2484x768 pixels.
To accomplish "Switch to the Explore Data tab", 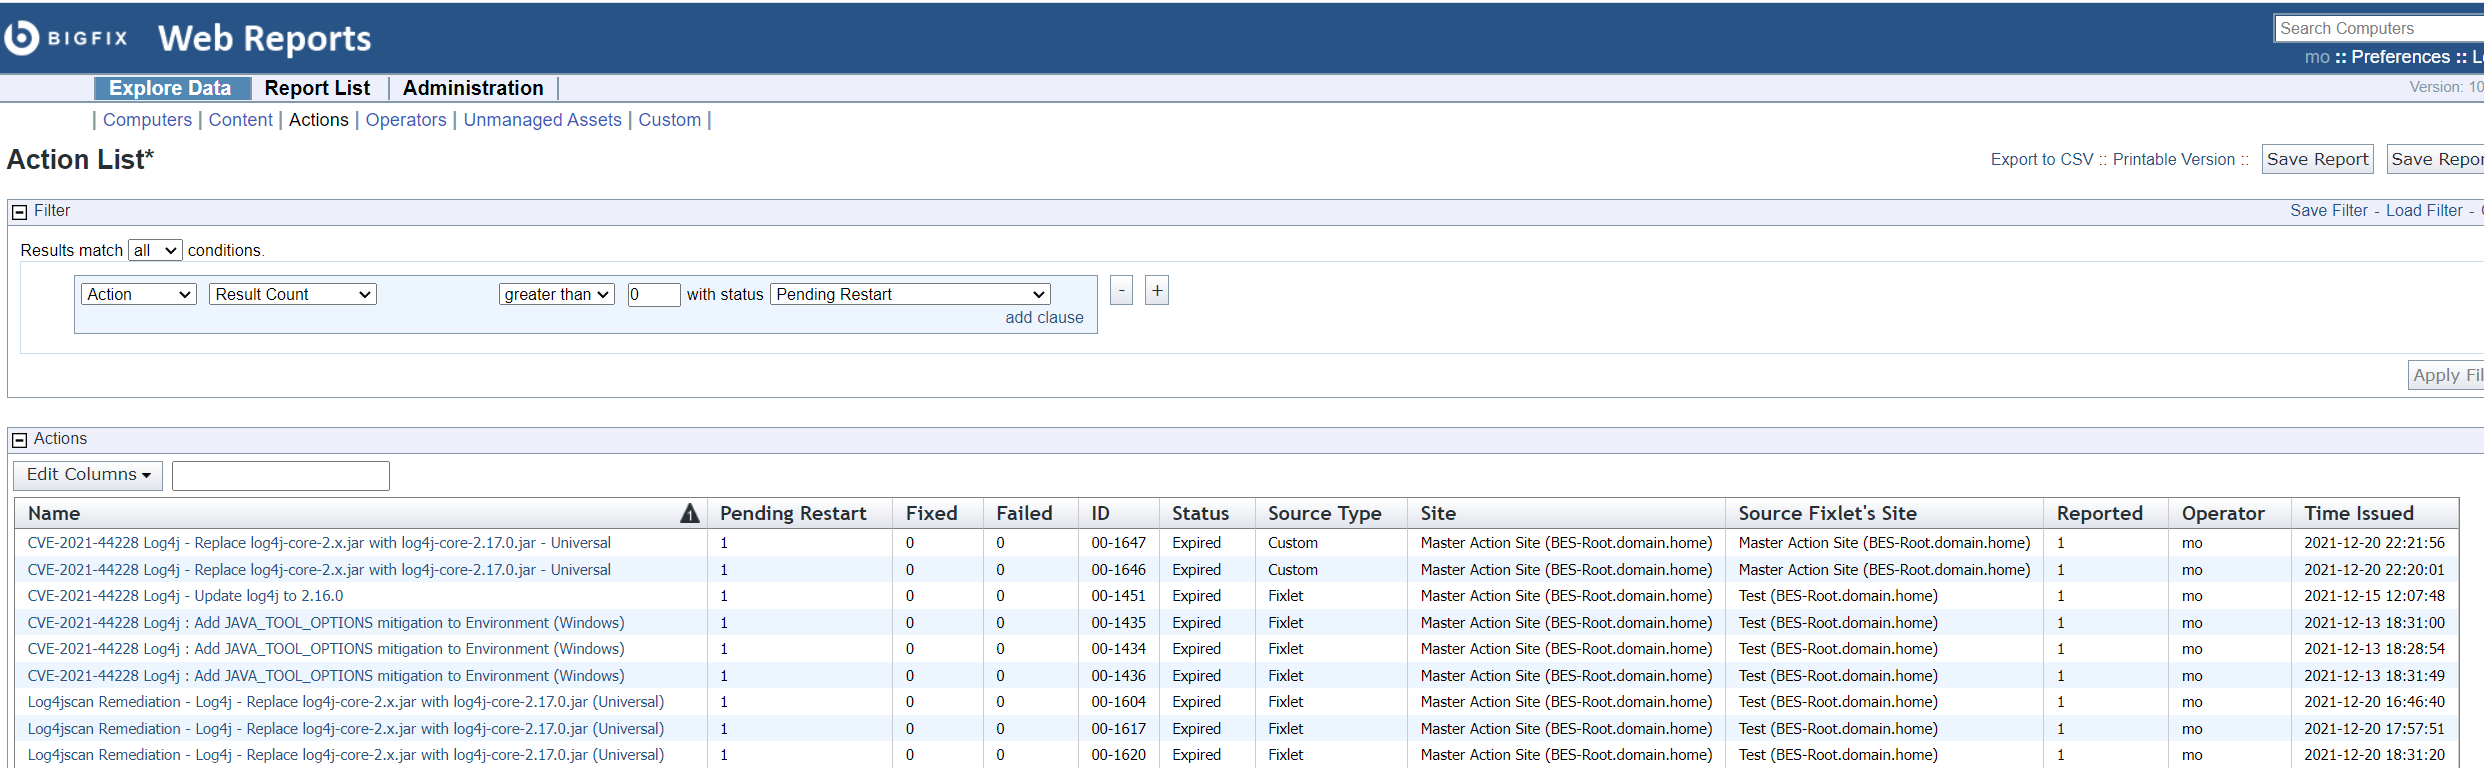I will [171, 88].
